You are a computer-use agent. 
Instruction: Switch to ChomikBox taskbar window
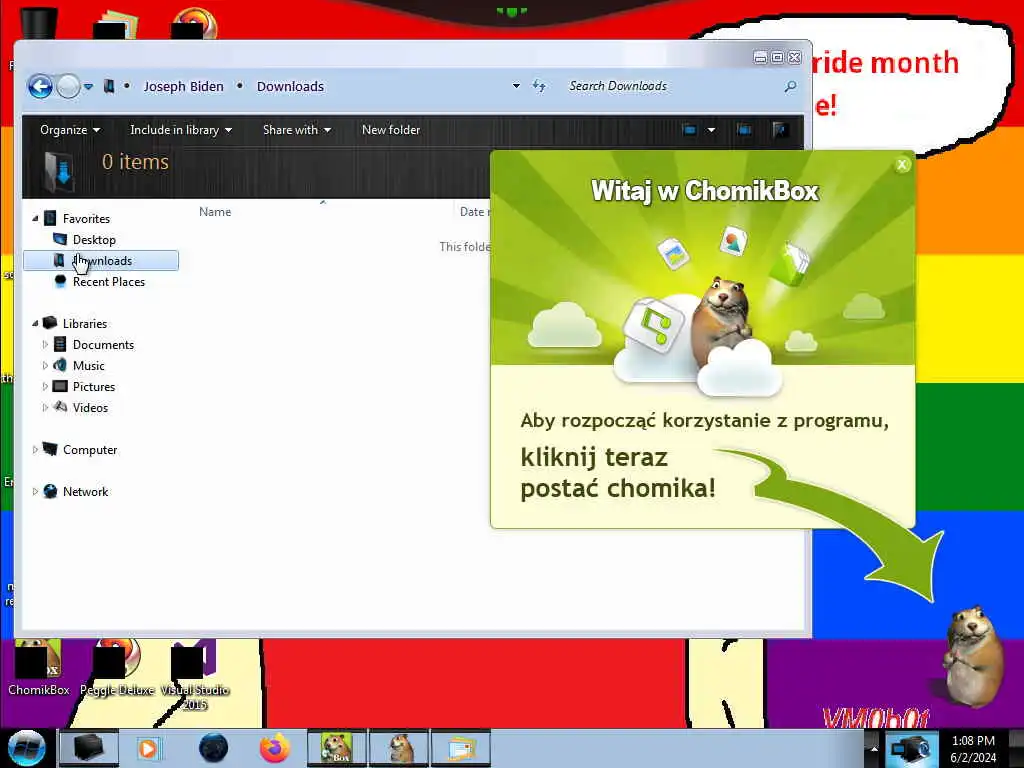point(336,748)
